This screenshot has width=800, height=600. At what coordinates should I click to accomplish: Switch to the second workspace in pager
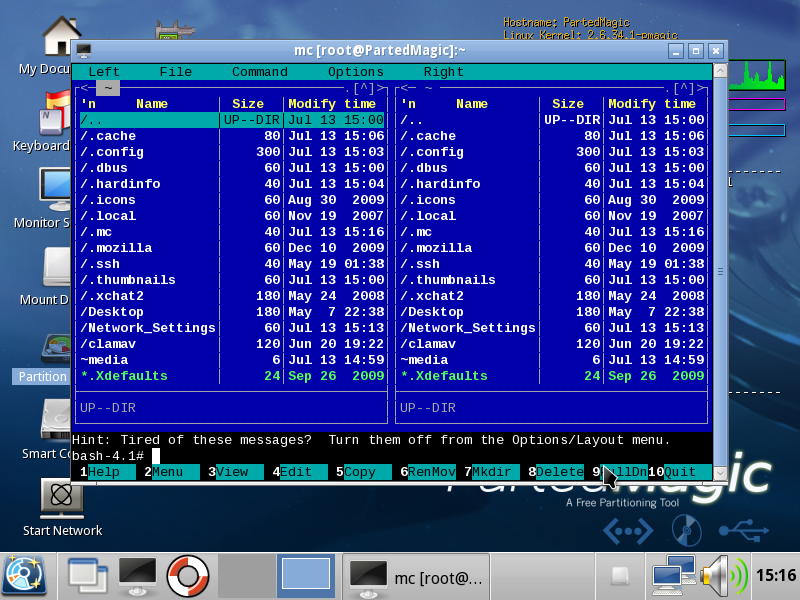tap(305, 575)
